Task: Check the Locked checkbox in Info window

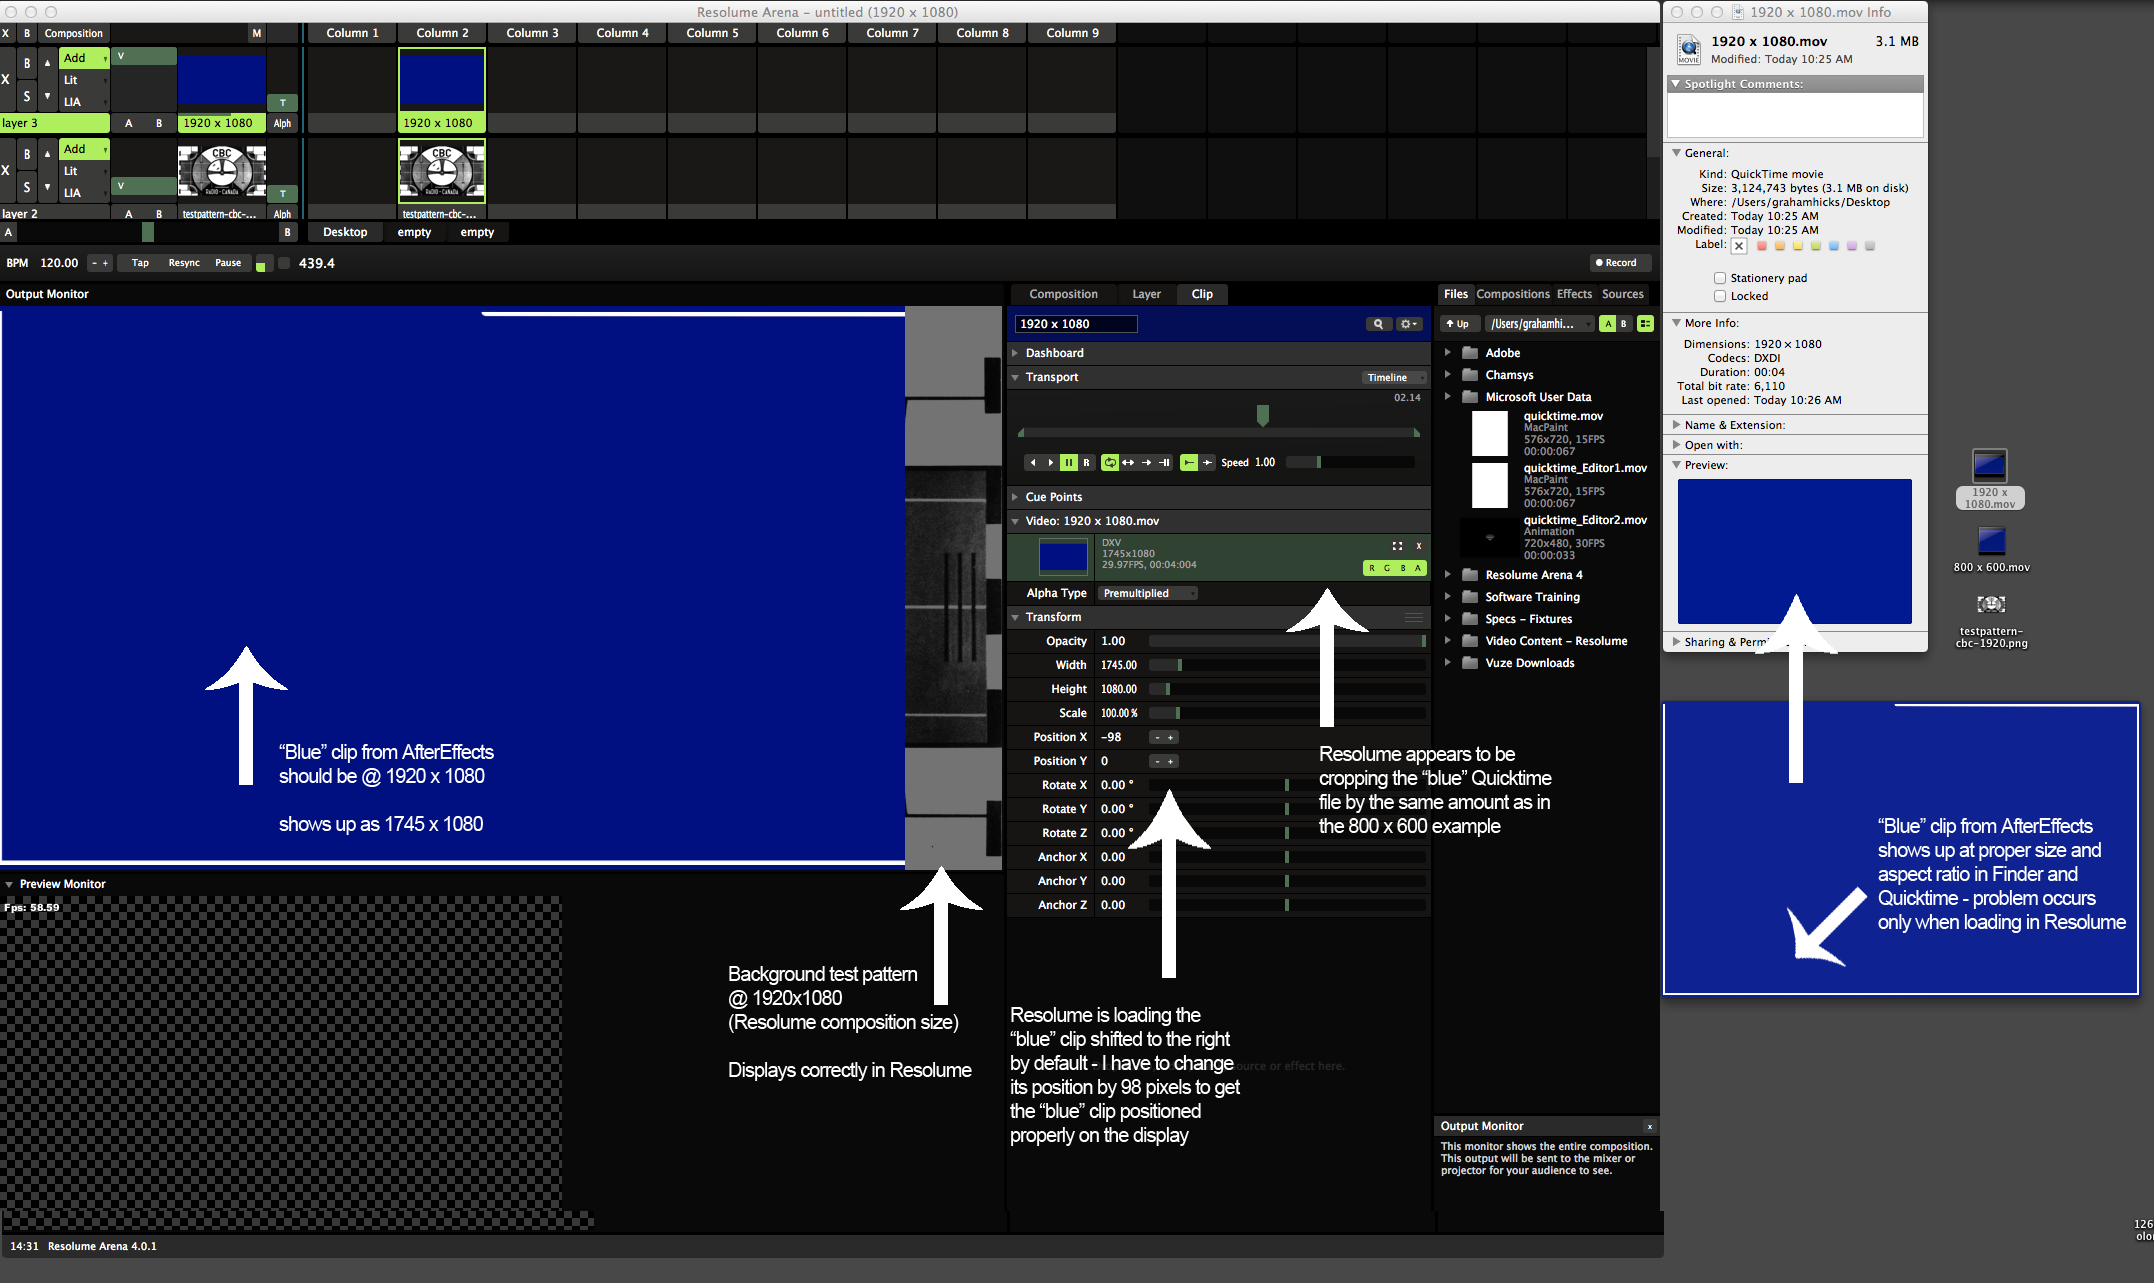Action: click(x=1720, y=296)
